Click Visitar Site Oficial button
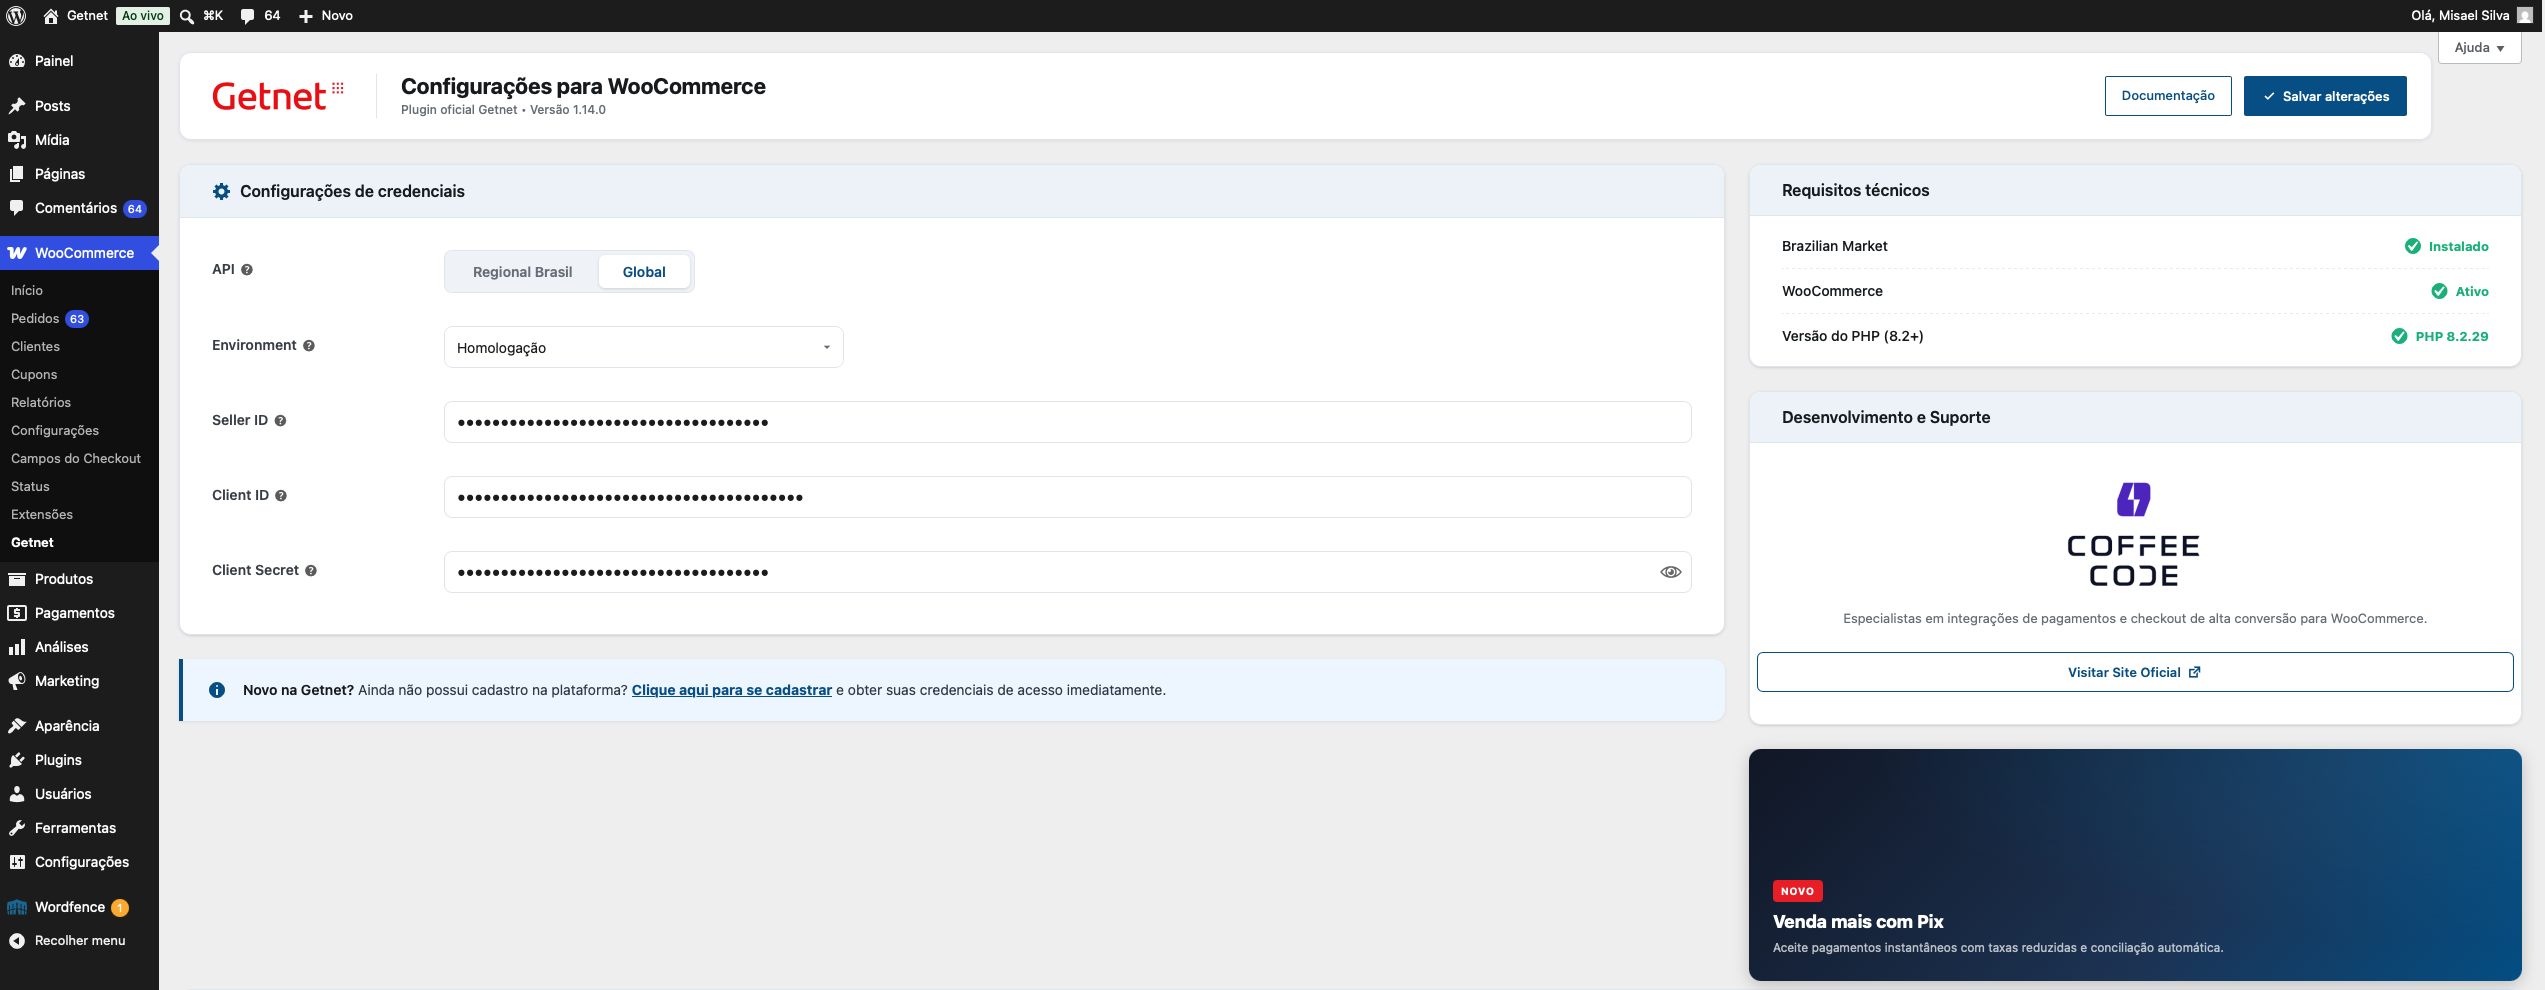This screenshot has width=2545, height=990. 2135,672
